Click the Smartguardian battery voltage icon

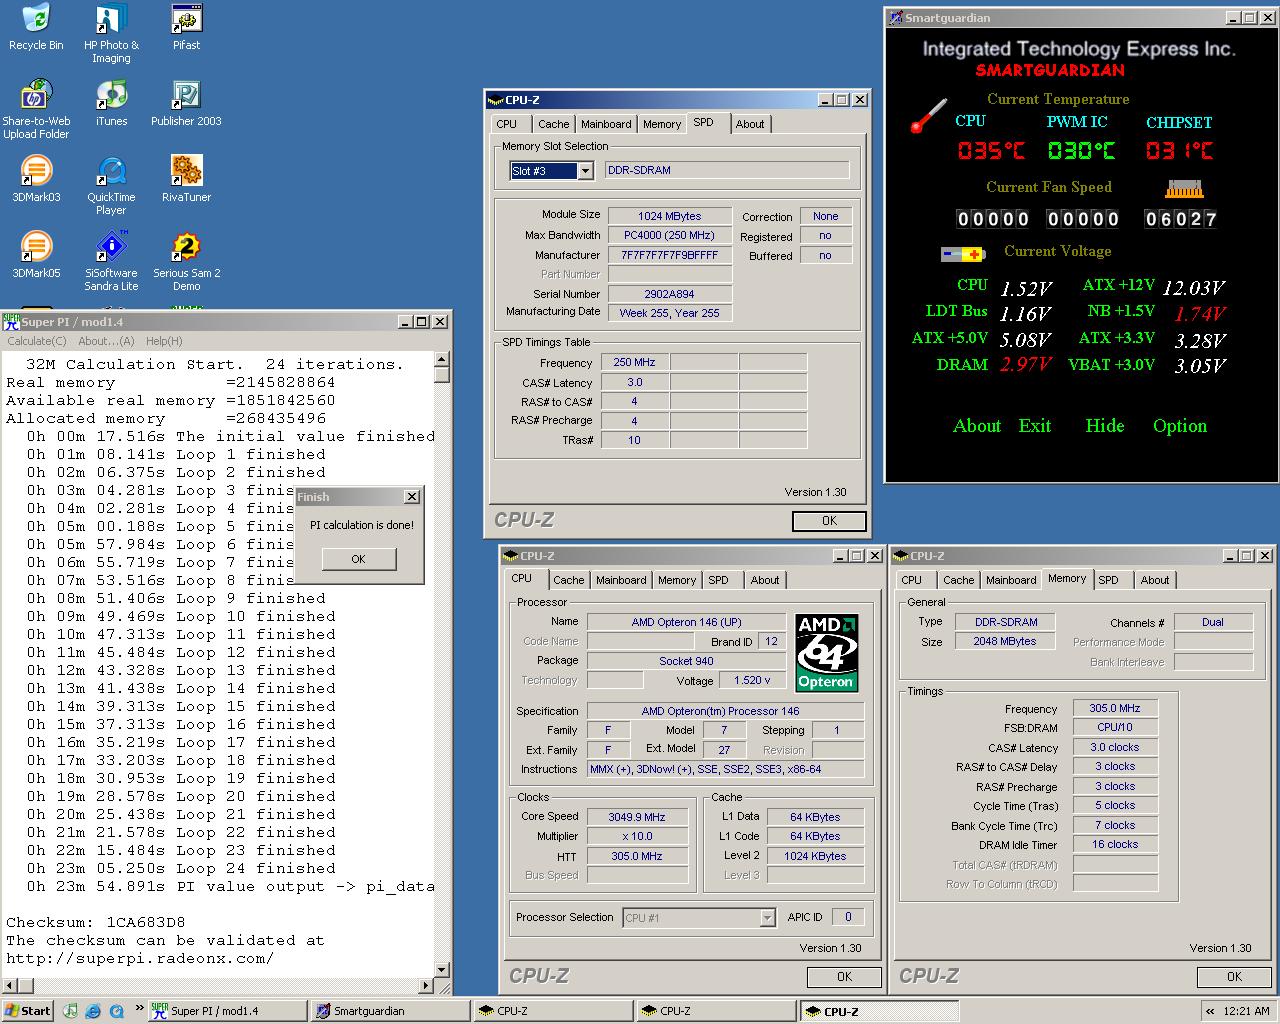pos(963,254)
